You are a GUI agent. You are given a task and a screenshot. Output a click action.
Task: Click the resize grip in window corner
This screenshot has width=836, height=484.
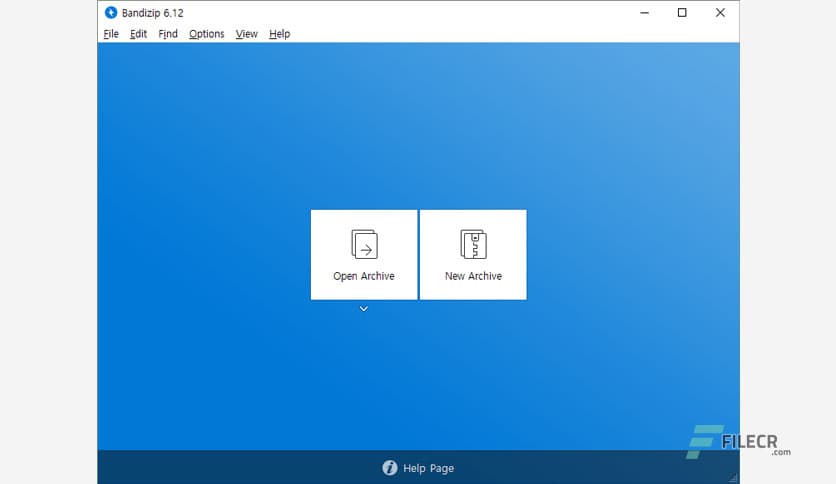click(734, 478)
